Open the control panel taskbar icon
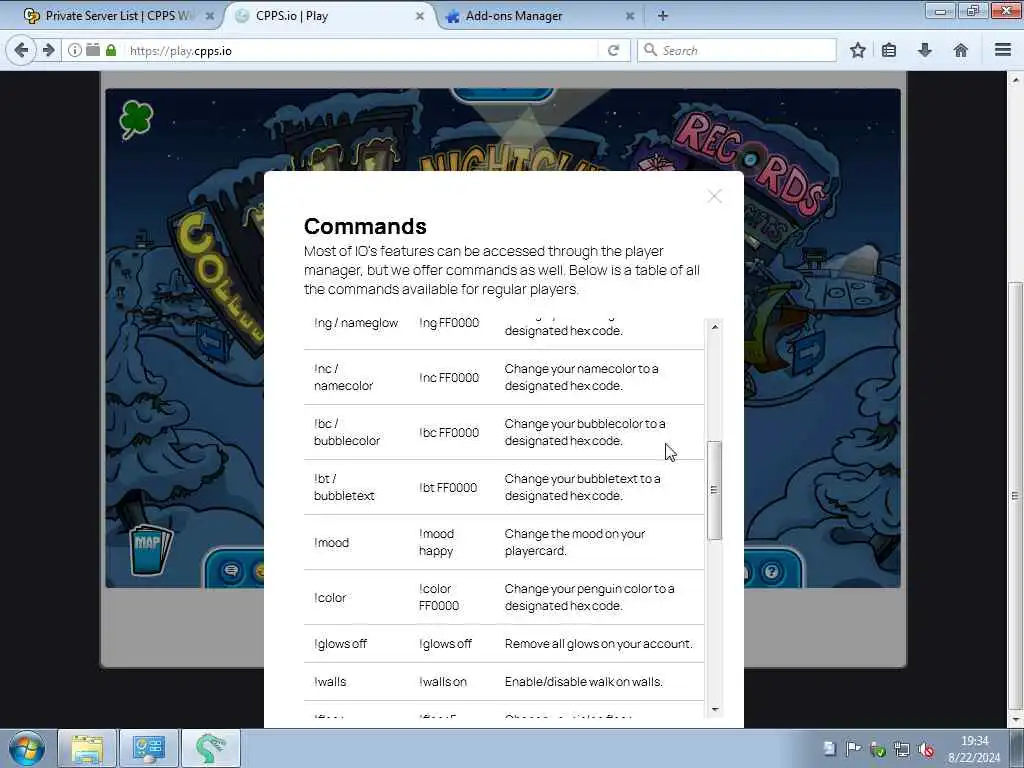The width and height of the screenshot is (1024, 768). pyautogui.click(x=148, y=748)
